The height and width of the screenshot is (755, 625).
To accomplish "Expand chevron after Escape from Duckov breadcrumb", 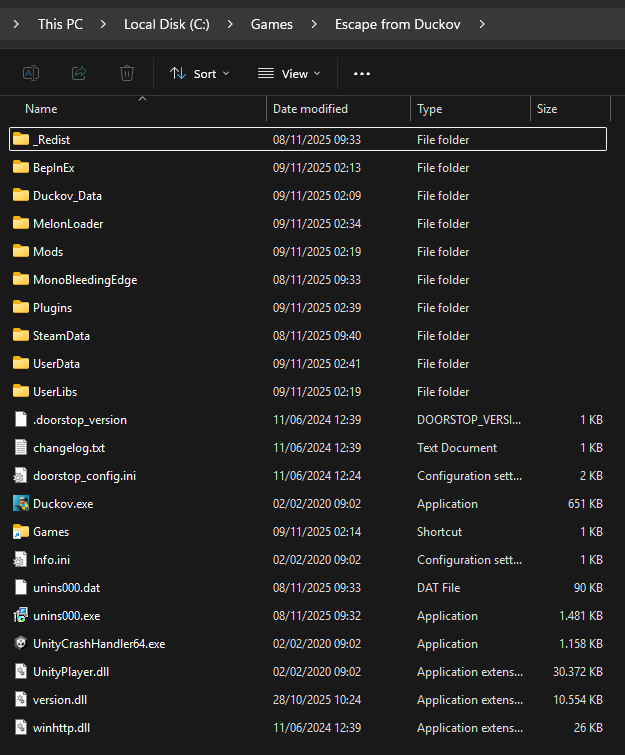I will [x=482, y=24].
